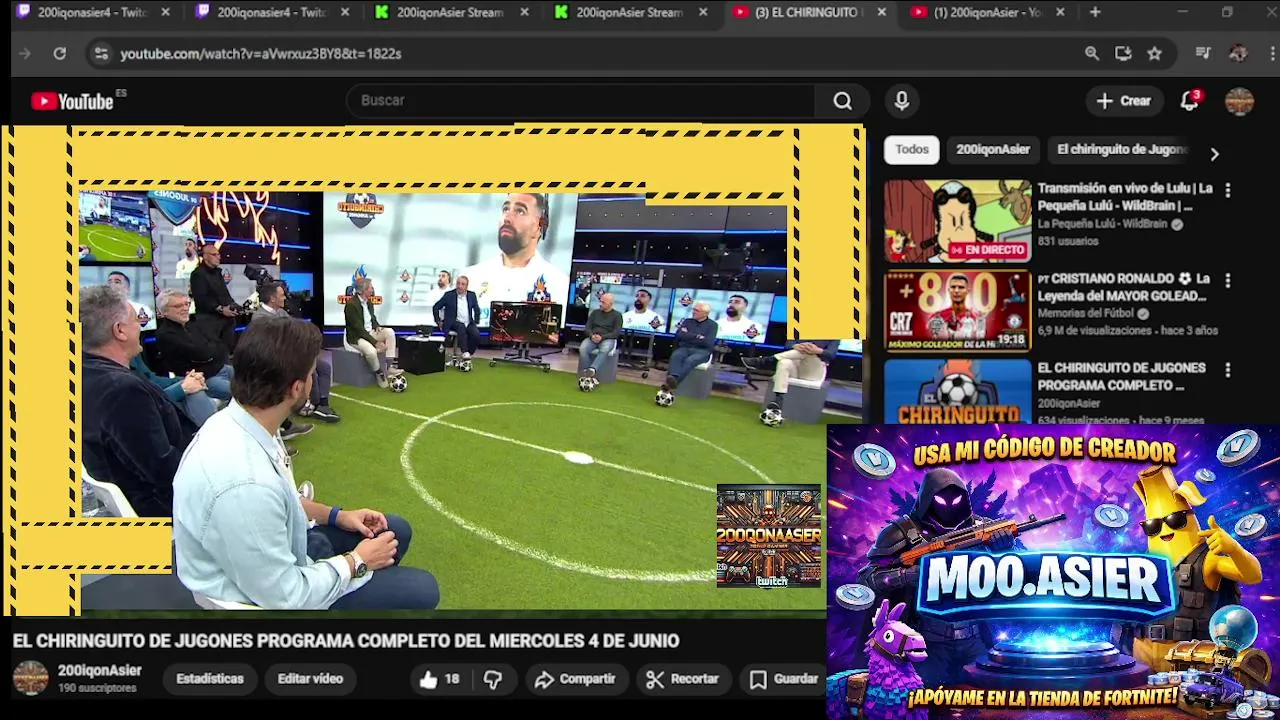The width and height of the screenshot is (1280, 720).
Task: Open the Crear button
Action: (1124, 101)
